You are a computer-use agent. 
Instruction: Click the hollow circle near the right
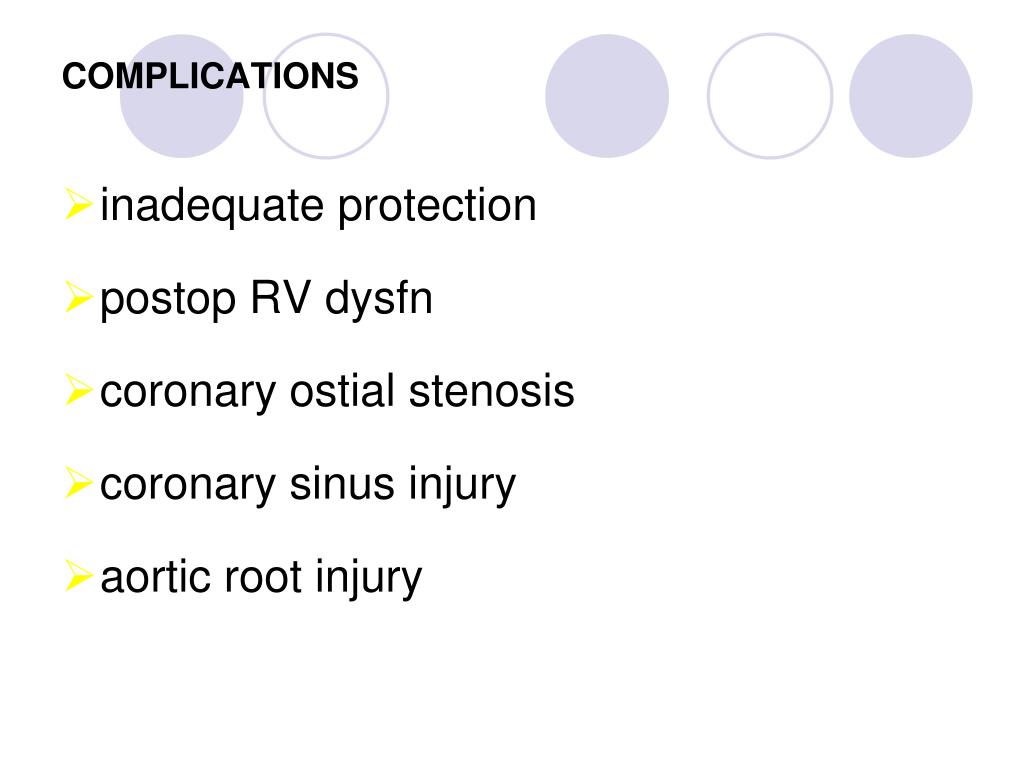[x=770, y=96]
